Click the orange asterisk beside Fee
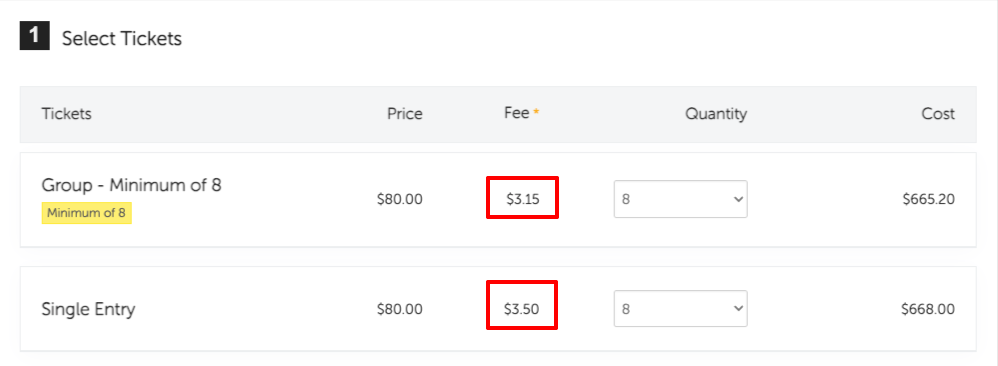 (x=537, y=111)
